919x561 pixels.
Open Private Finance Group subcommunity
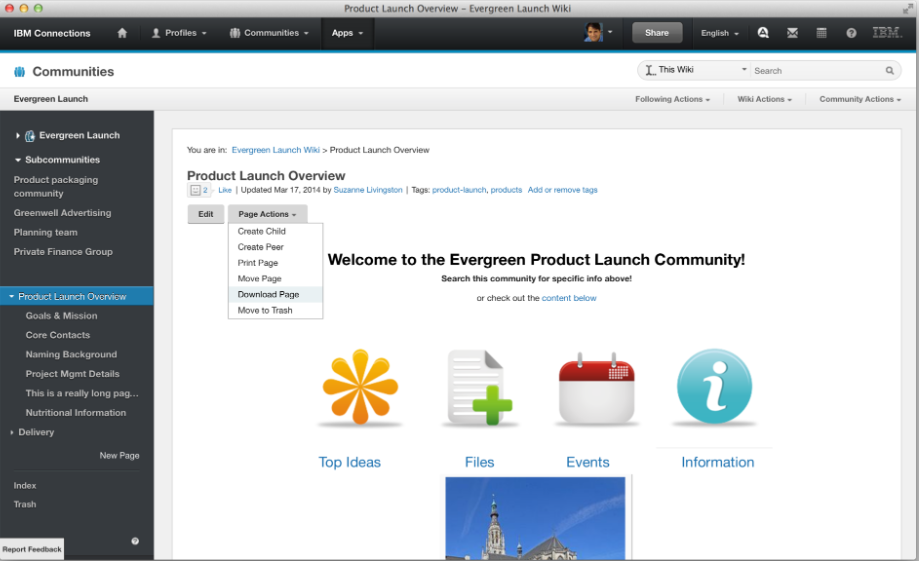click(x=63, y=251)
